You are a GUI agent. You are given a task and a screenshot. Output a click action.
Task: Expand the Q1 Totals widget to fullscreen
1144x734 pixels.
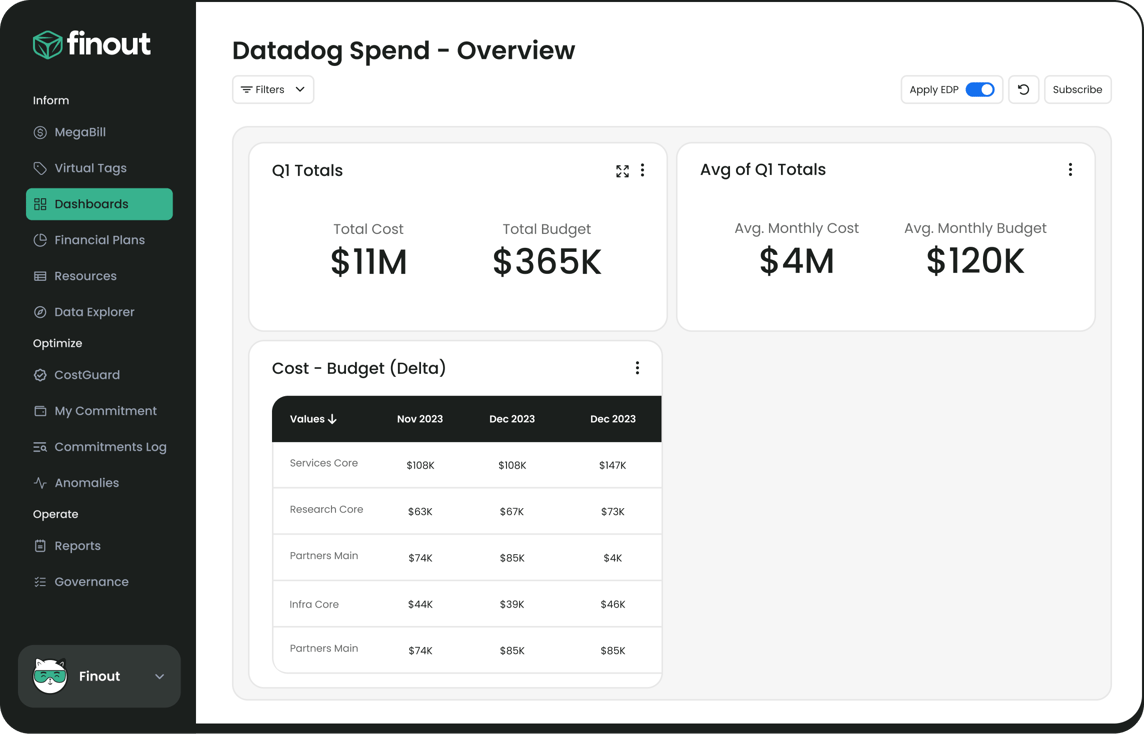point(622,171)
